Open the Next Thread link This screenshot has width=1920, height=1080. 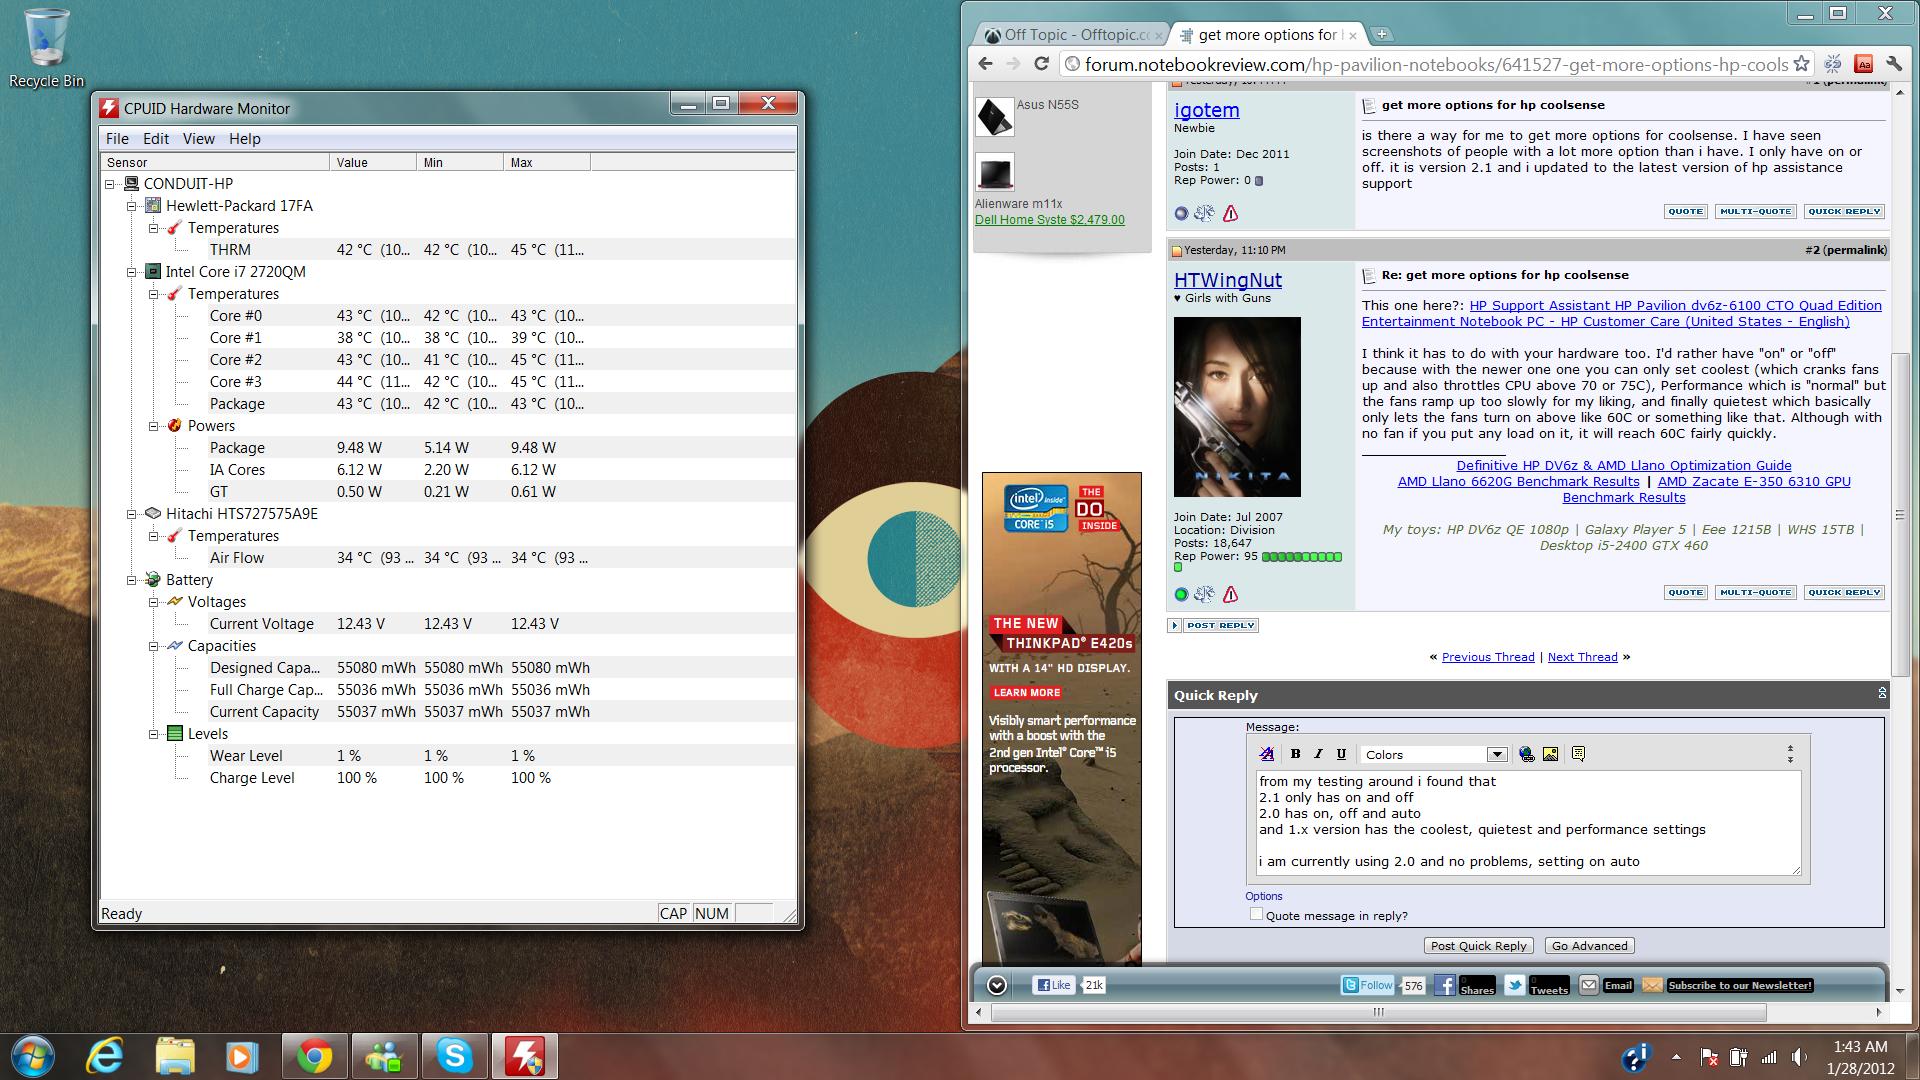pyautogui.click(x=1582, y=657)
